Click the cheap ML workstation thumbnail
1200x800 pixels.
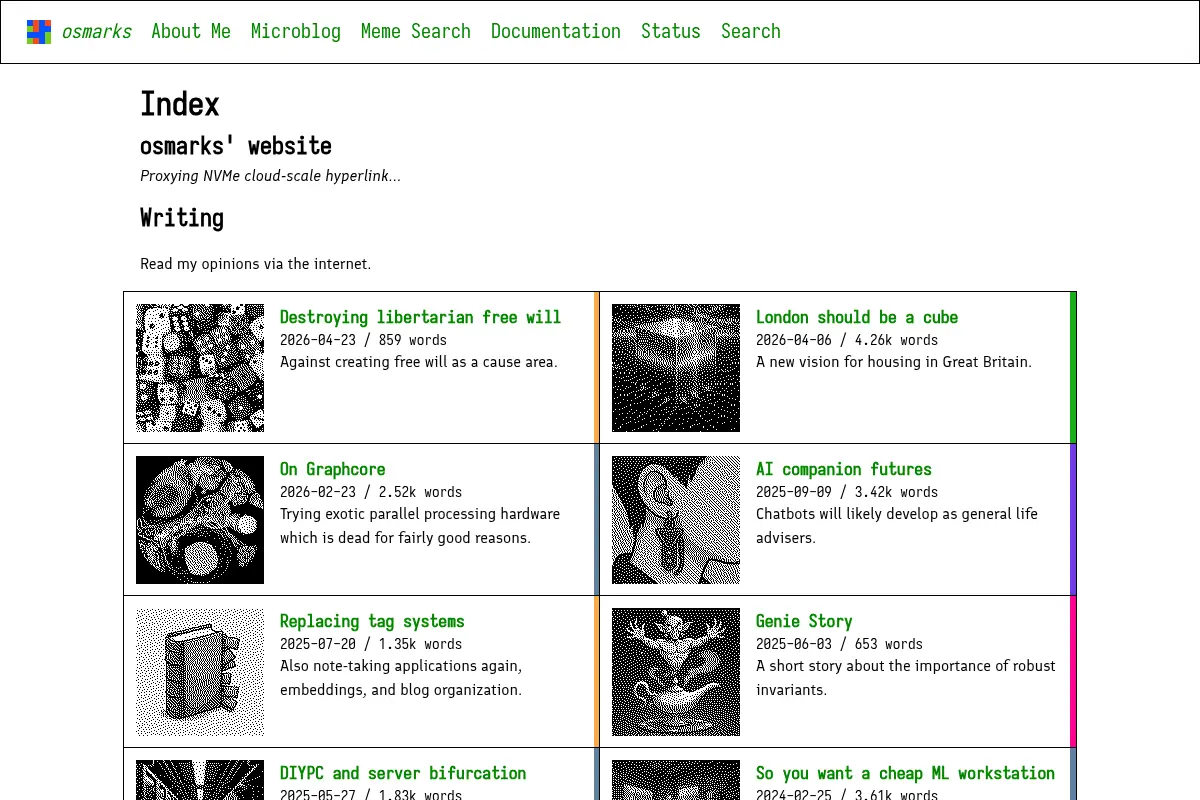[676, 780]
